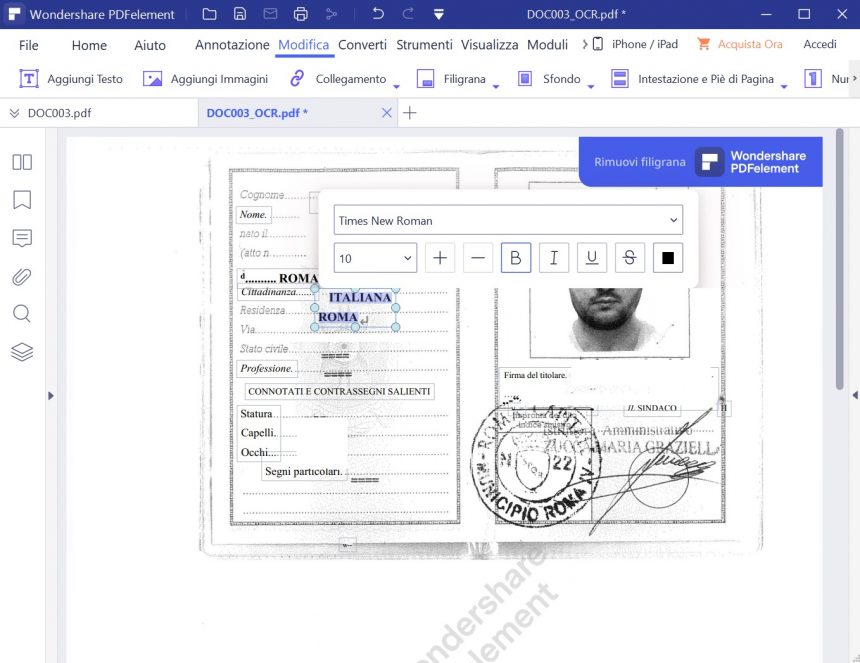The width and height of the screenshot is (860, 663).
Task: Select the Aggiungi Immagini tool
Action: (x=206, y=79)
